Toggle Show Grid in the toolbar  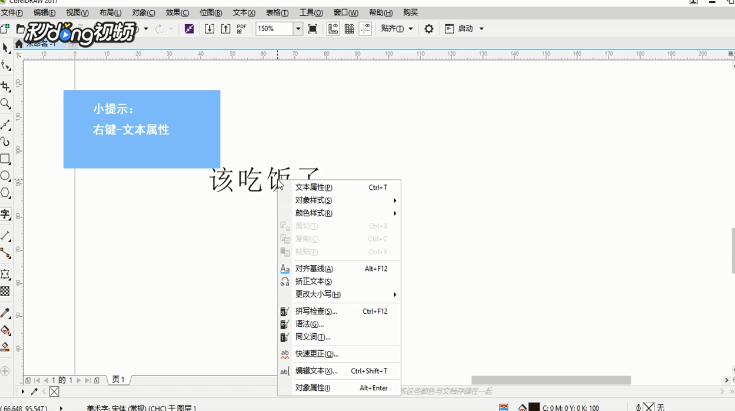point(349,29)
